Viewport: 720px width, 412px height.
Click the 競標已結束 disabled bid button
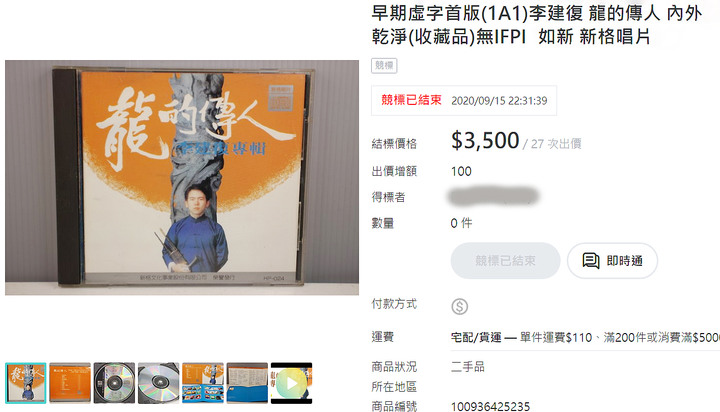click(x=505, y=260)
